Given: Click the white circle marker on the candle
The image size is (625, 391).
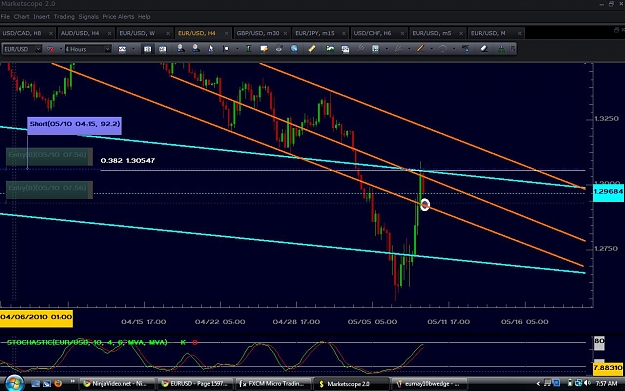Looking at the screenshot, I should pos(425,204).
